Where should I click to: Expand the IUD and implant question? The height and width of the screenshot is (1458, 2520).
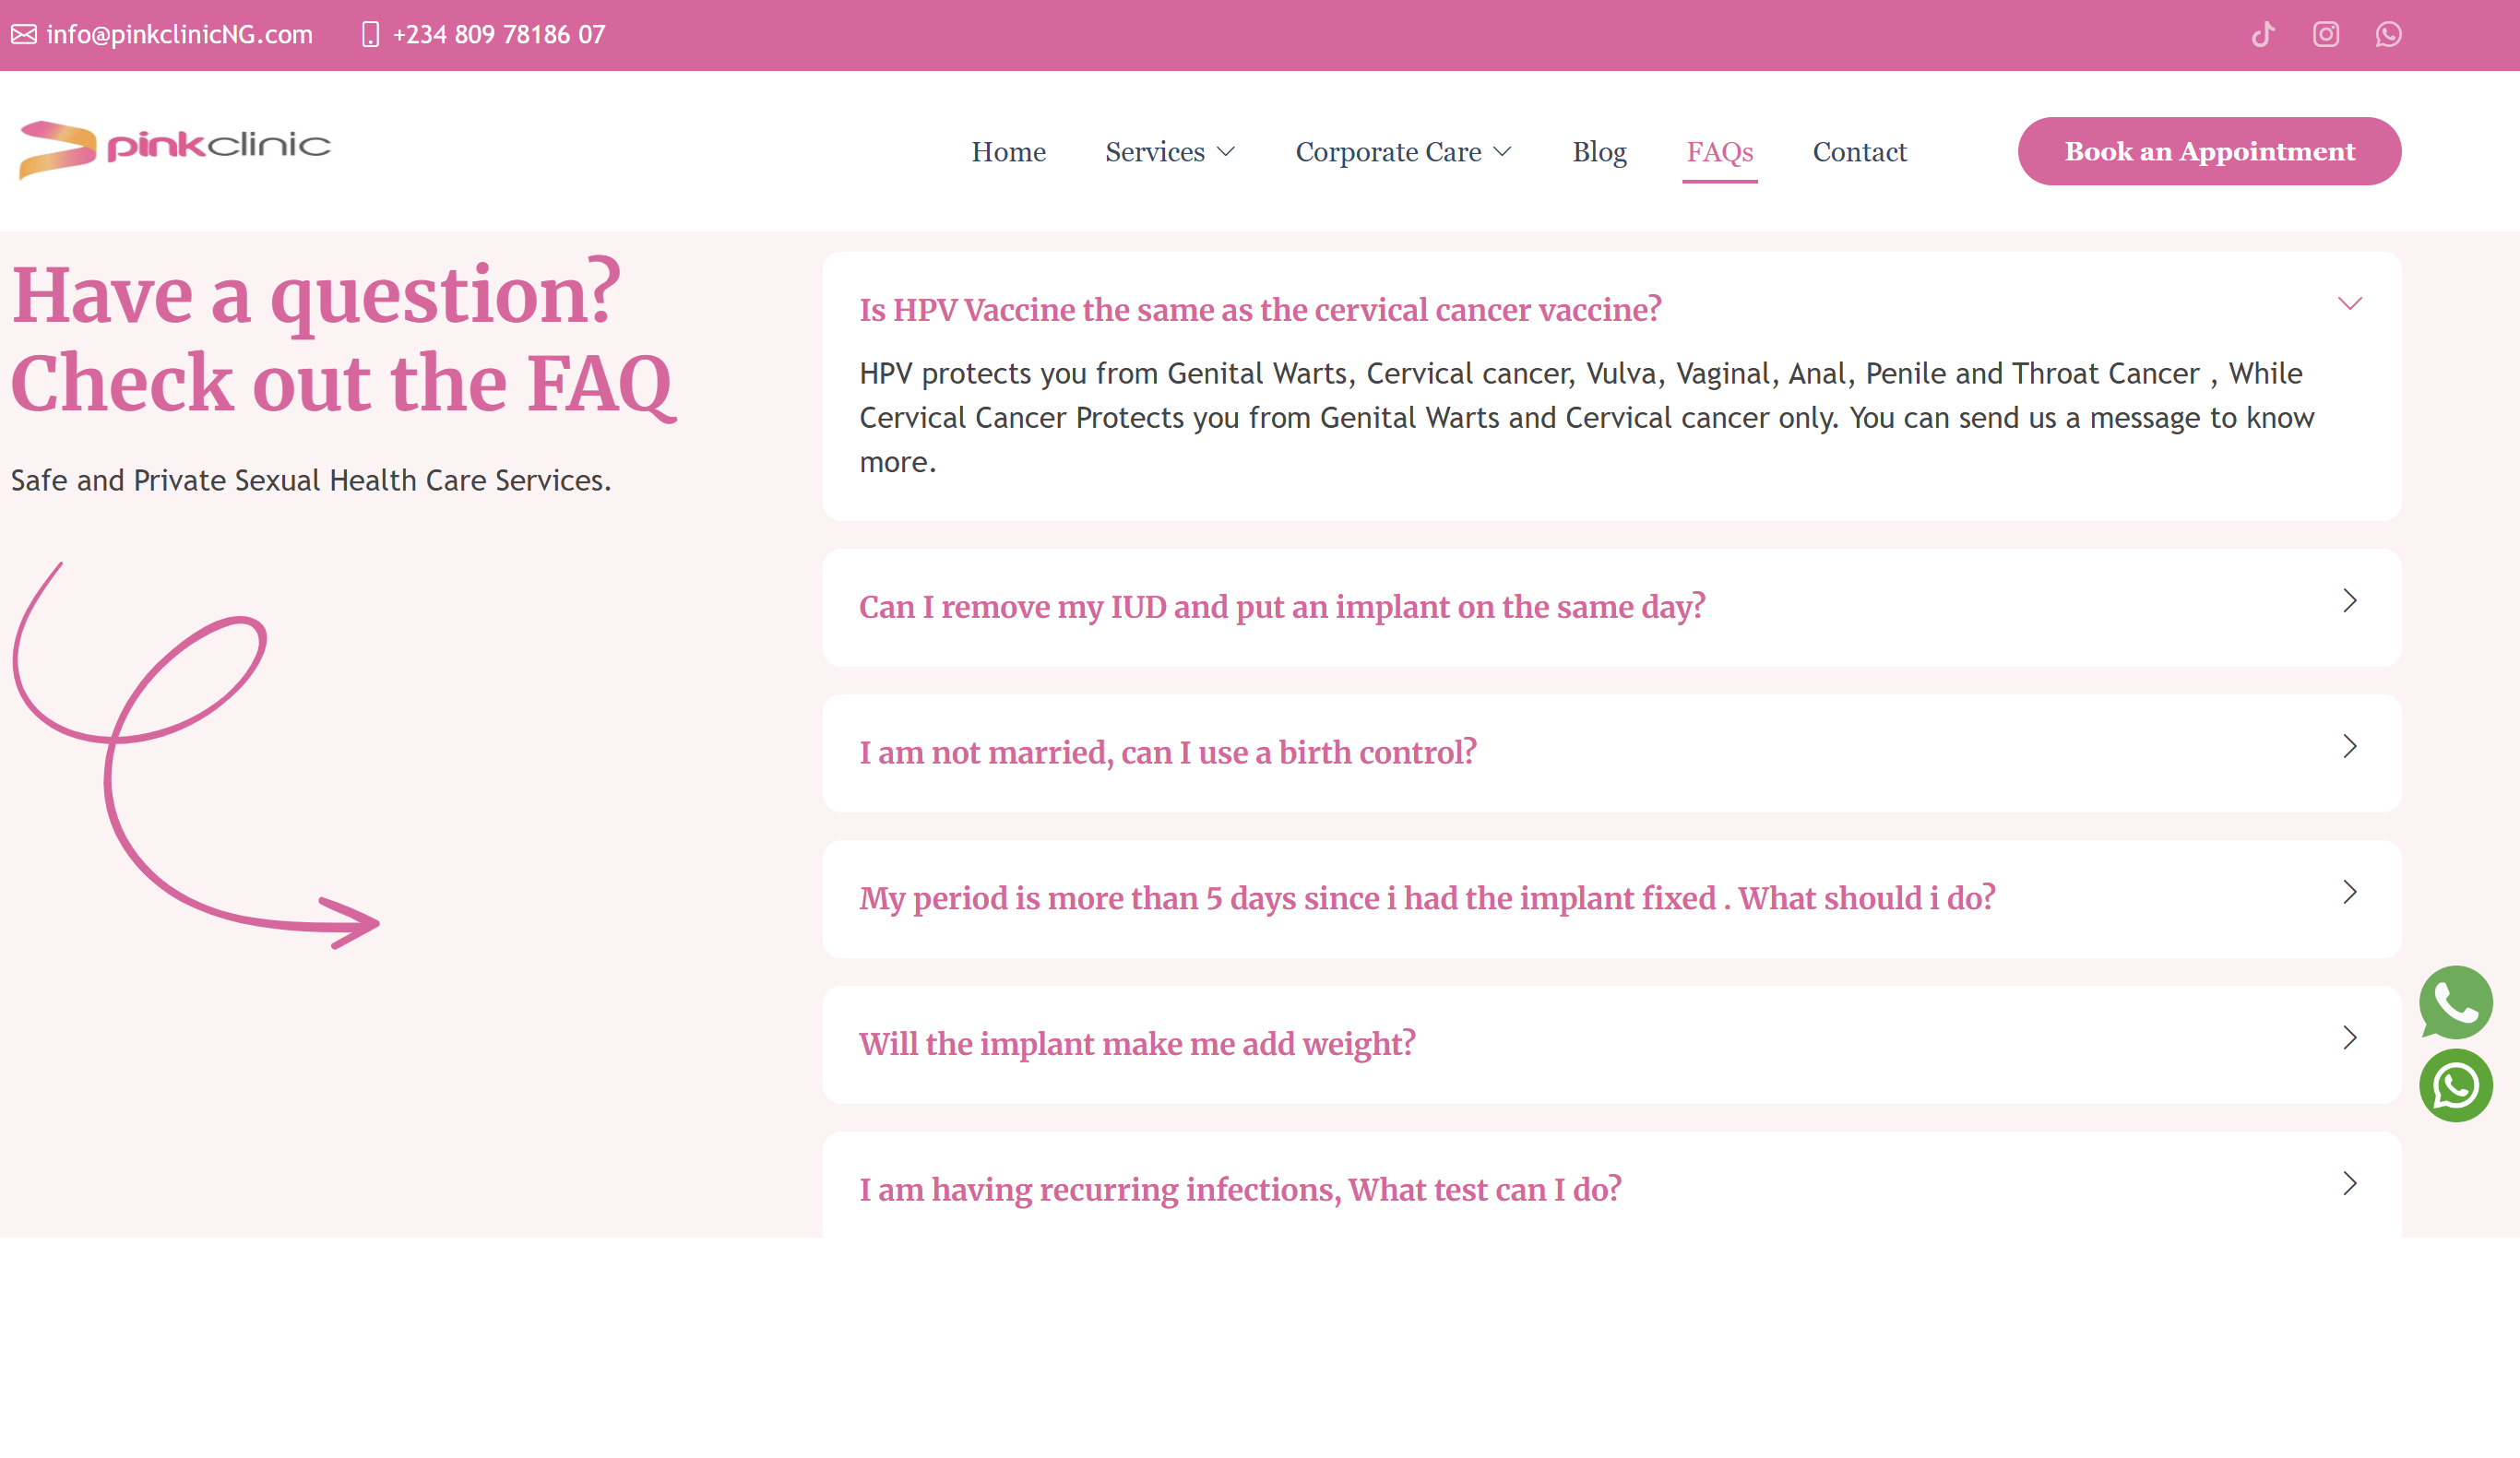coord(1282,607)
